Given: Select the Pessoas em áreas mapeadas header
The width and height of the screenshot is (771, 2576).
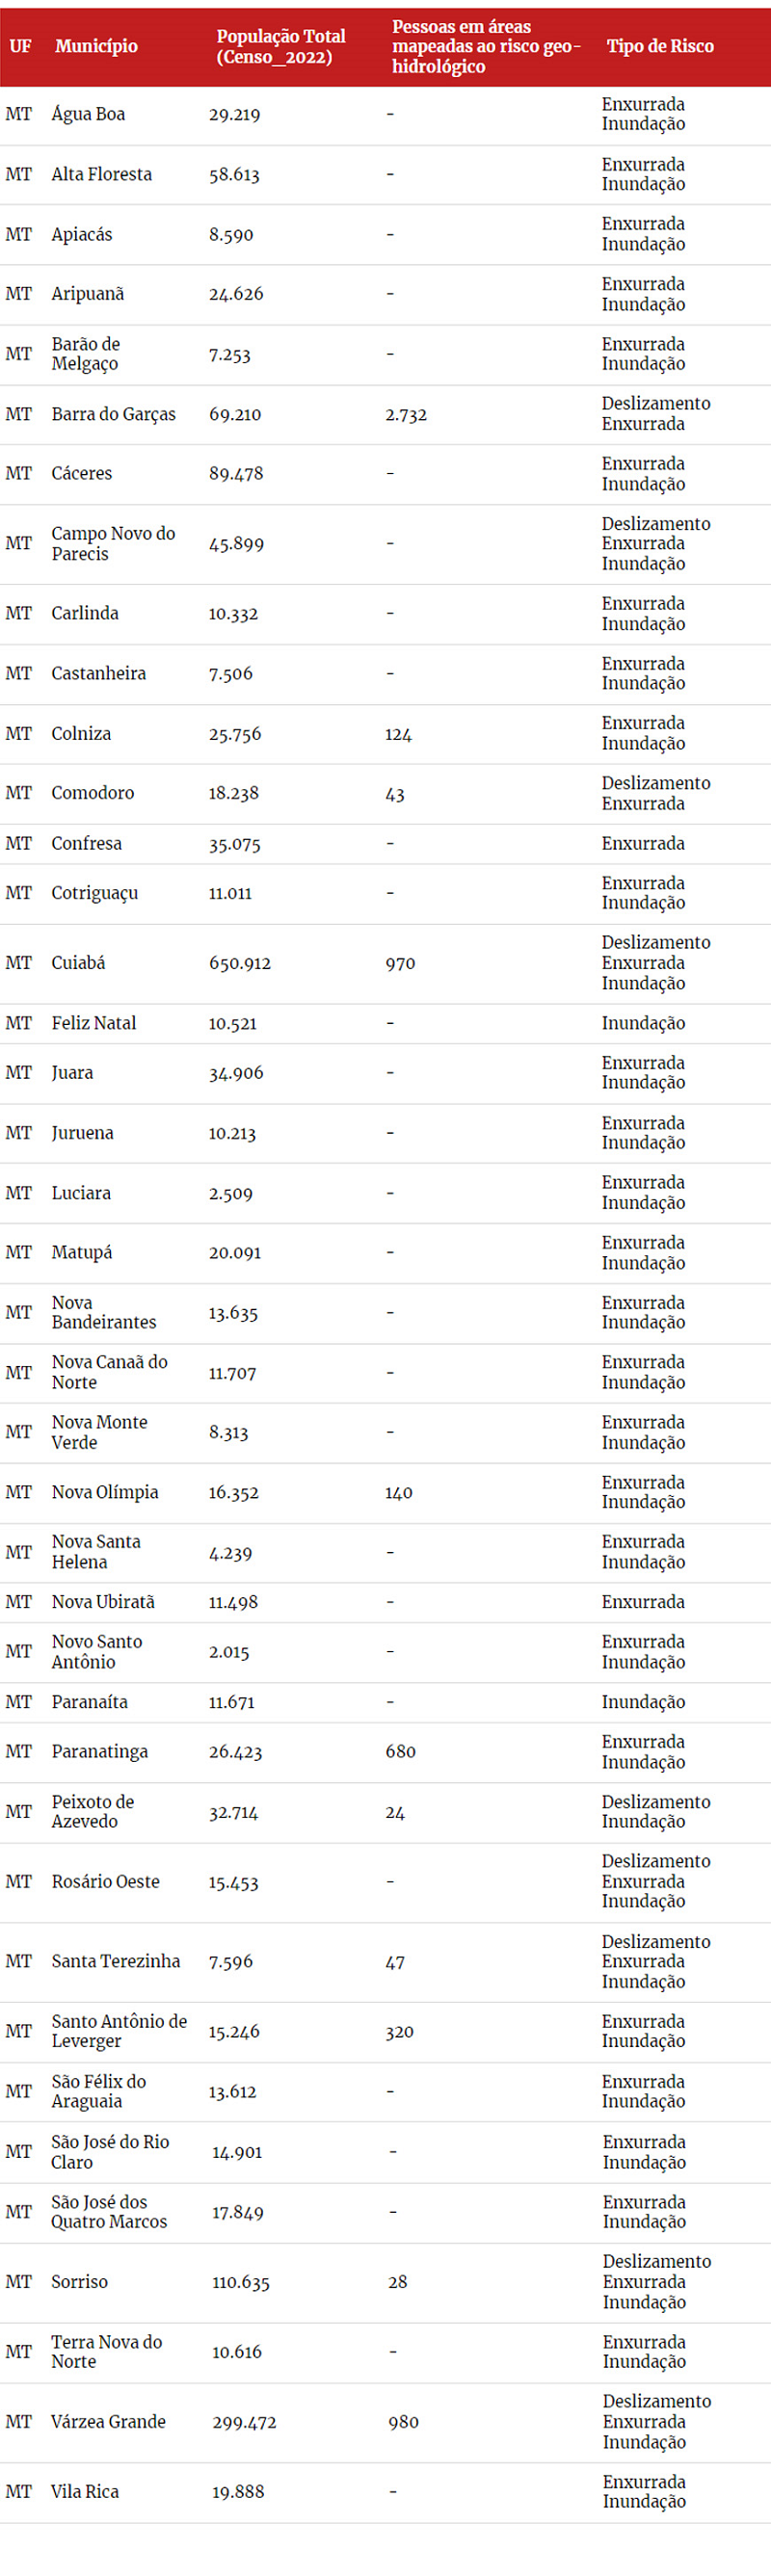Looking at the screenshot, I should pos(486,46).
